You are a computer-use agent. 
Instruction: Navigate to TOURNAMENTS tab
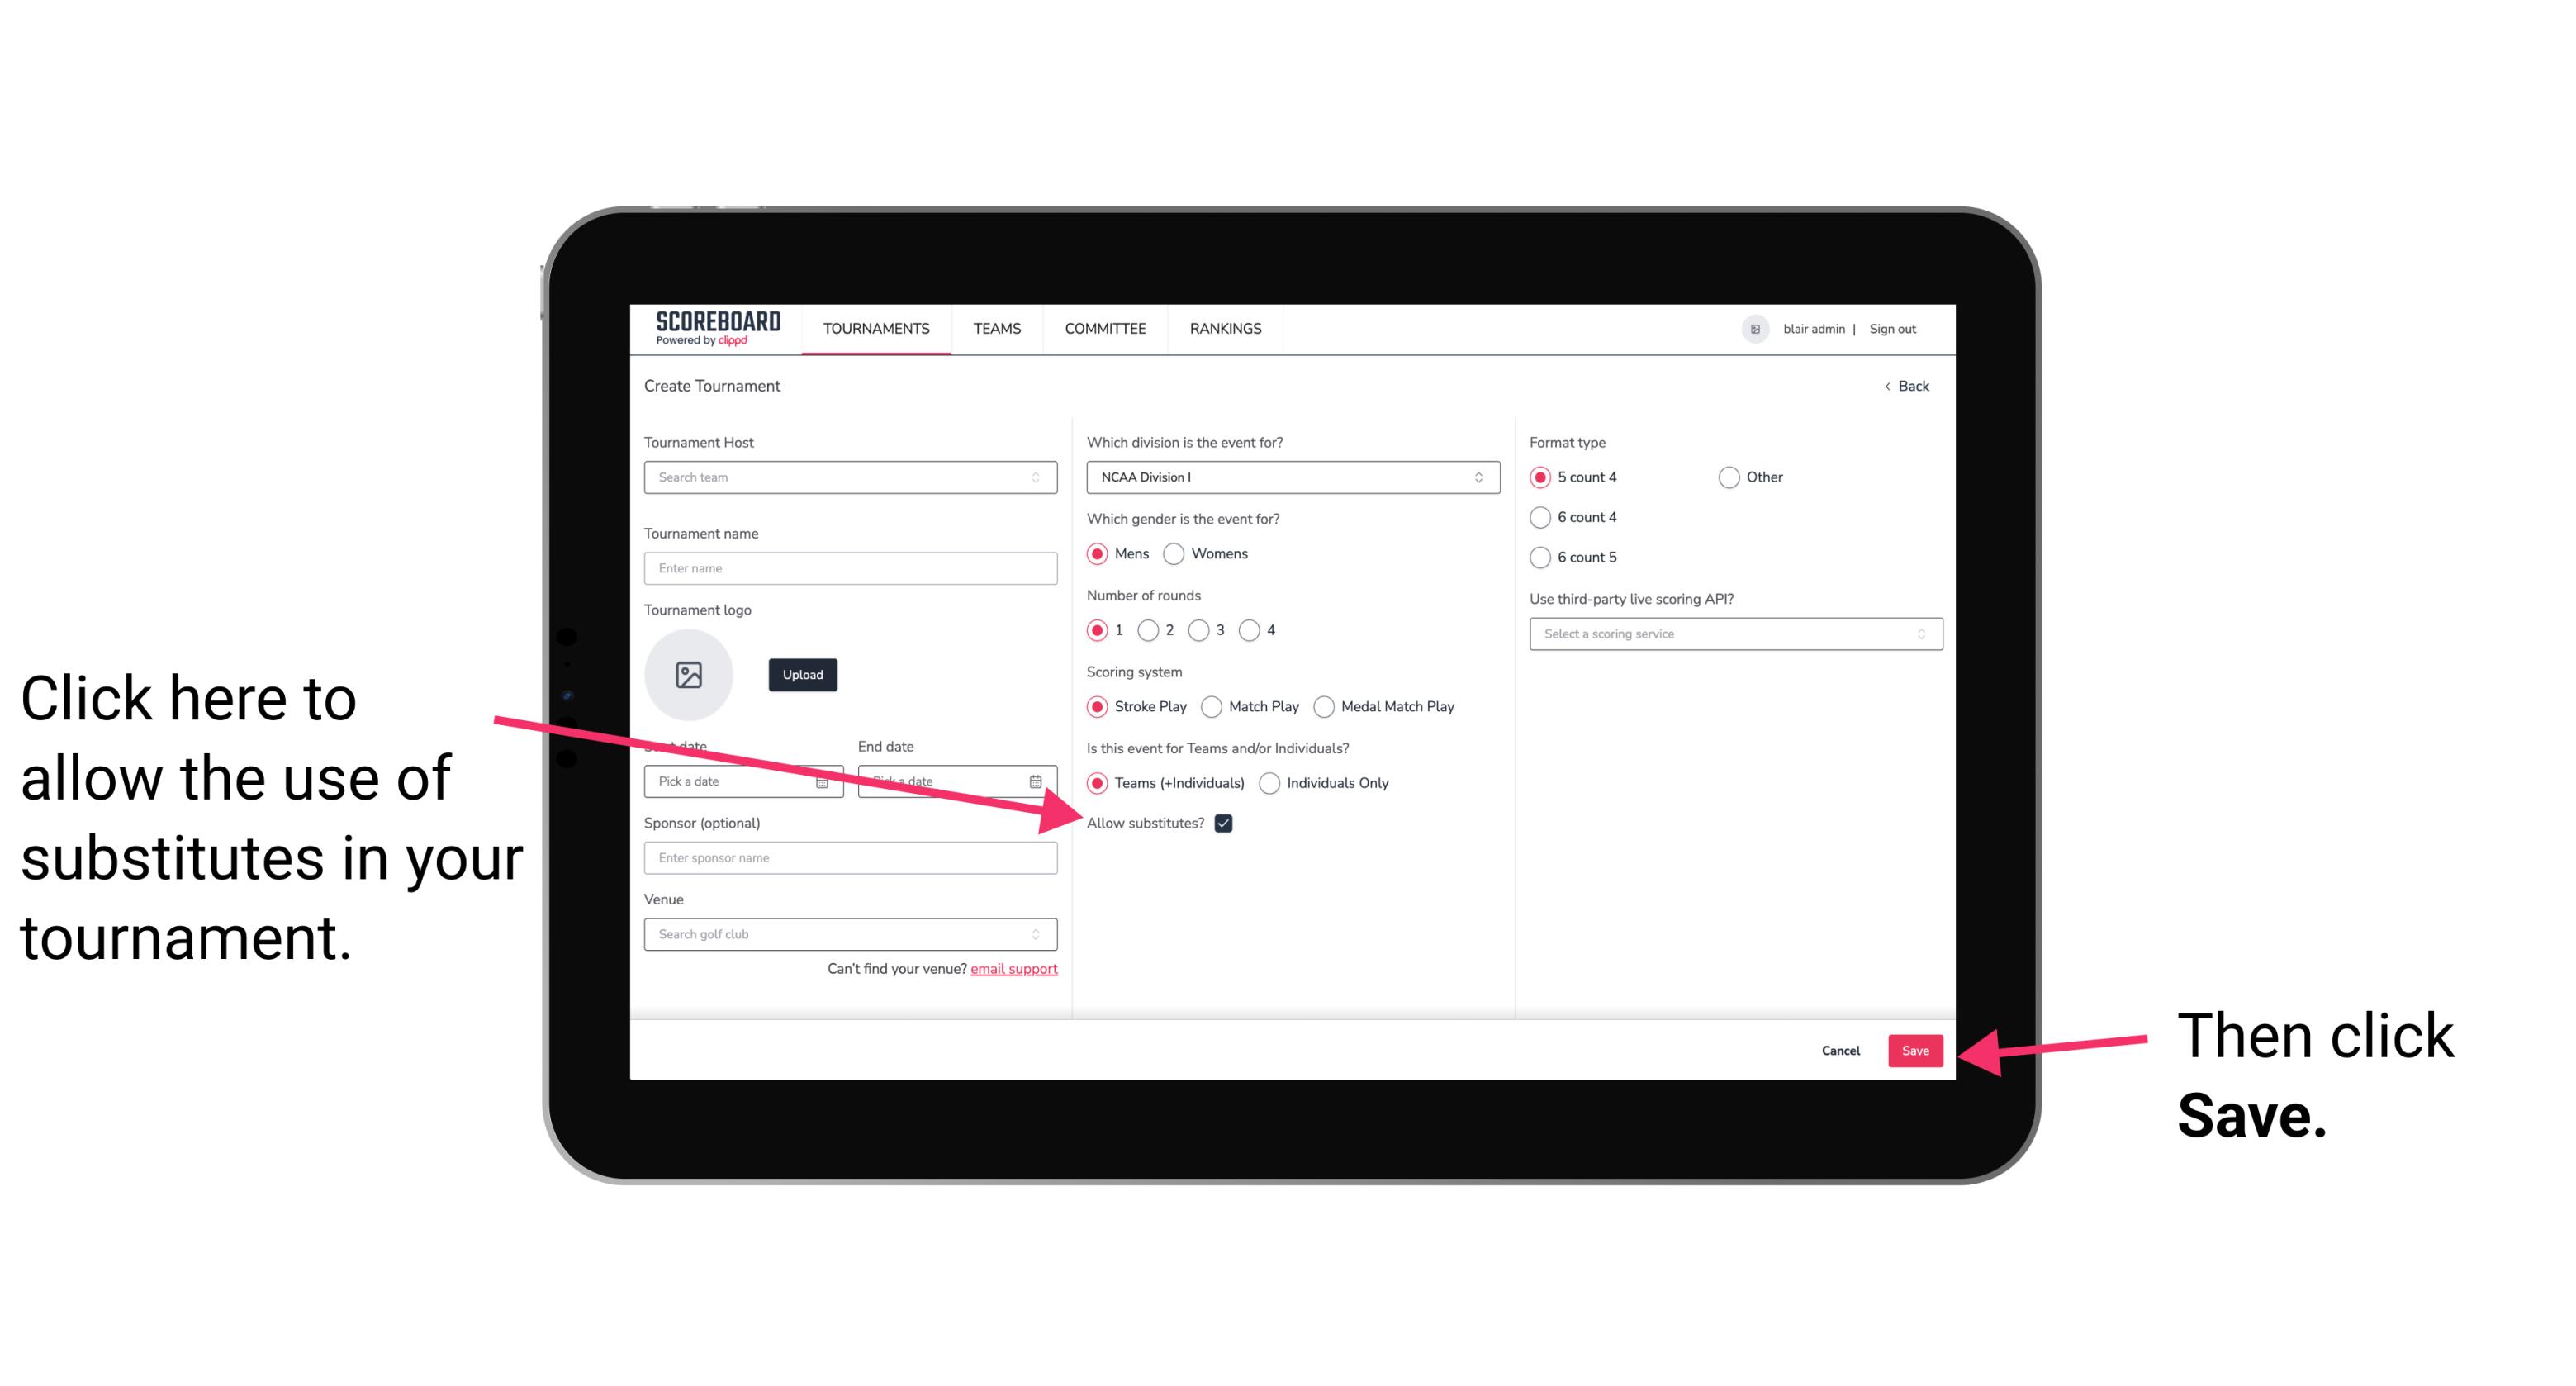pyautogui.click(x=875, y=330)
